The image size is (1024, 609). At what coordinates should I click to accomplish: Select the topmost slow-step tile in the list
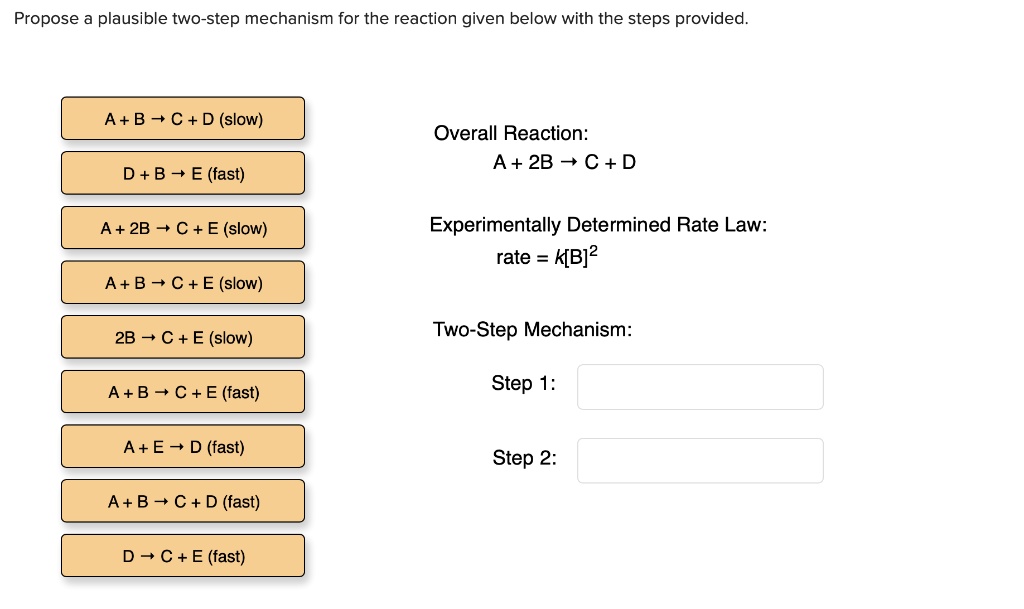(183, 118)
